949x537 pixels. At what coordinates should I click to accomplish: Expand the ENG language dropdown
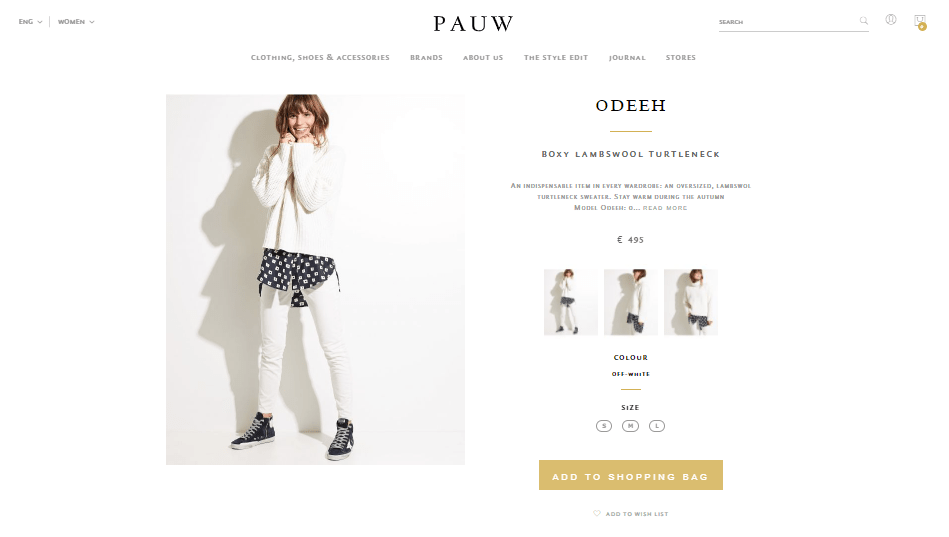click(x=30, y=22)
